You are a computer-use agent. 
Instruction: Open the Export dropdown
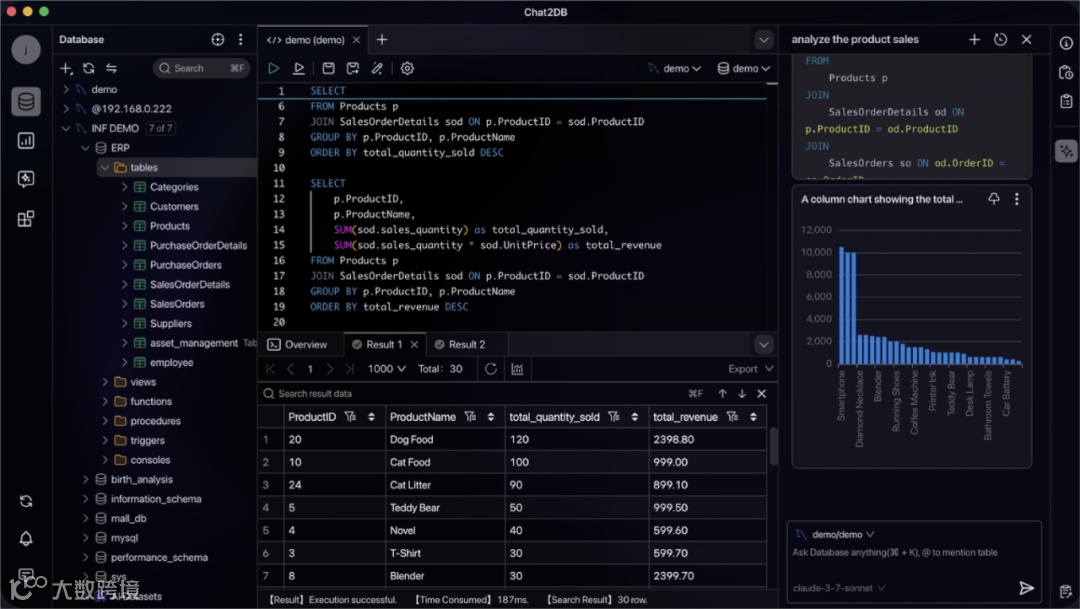[750, 369]
